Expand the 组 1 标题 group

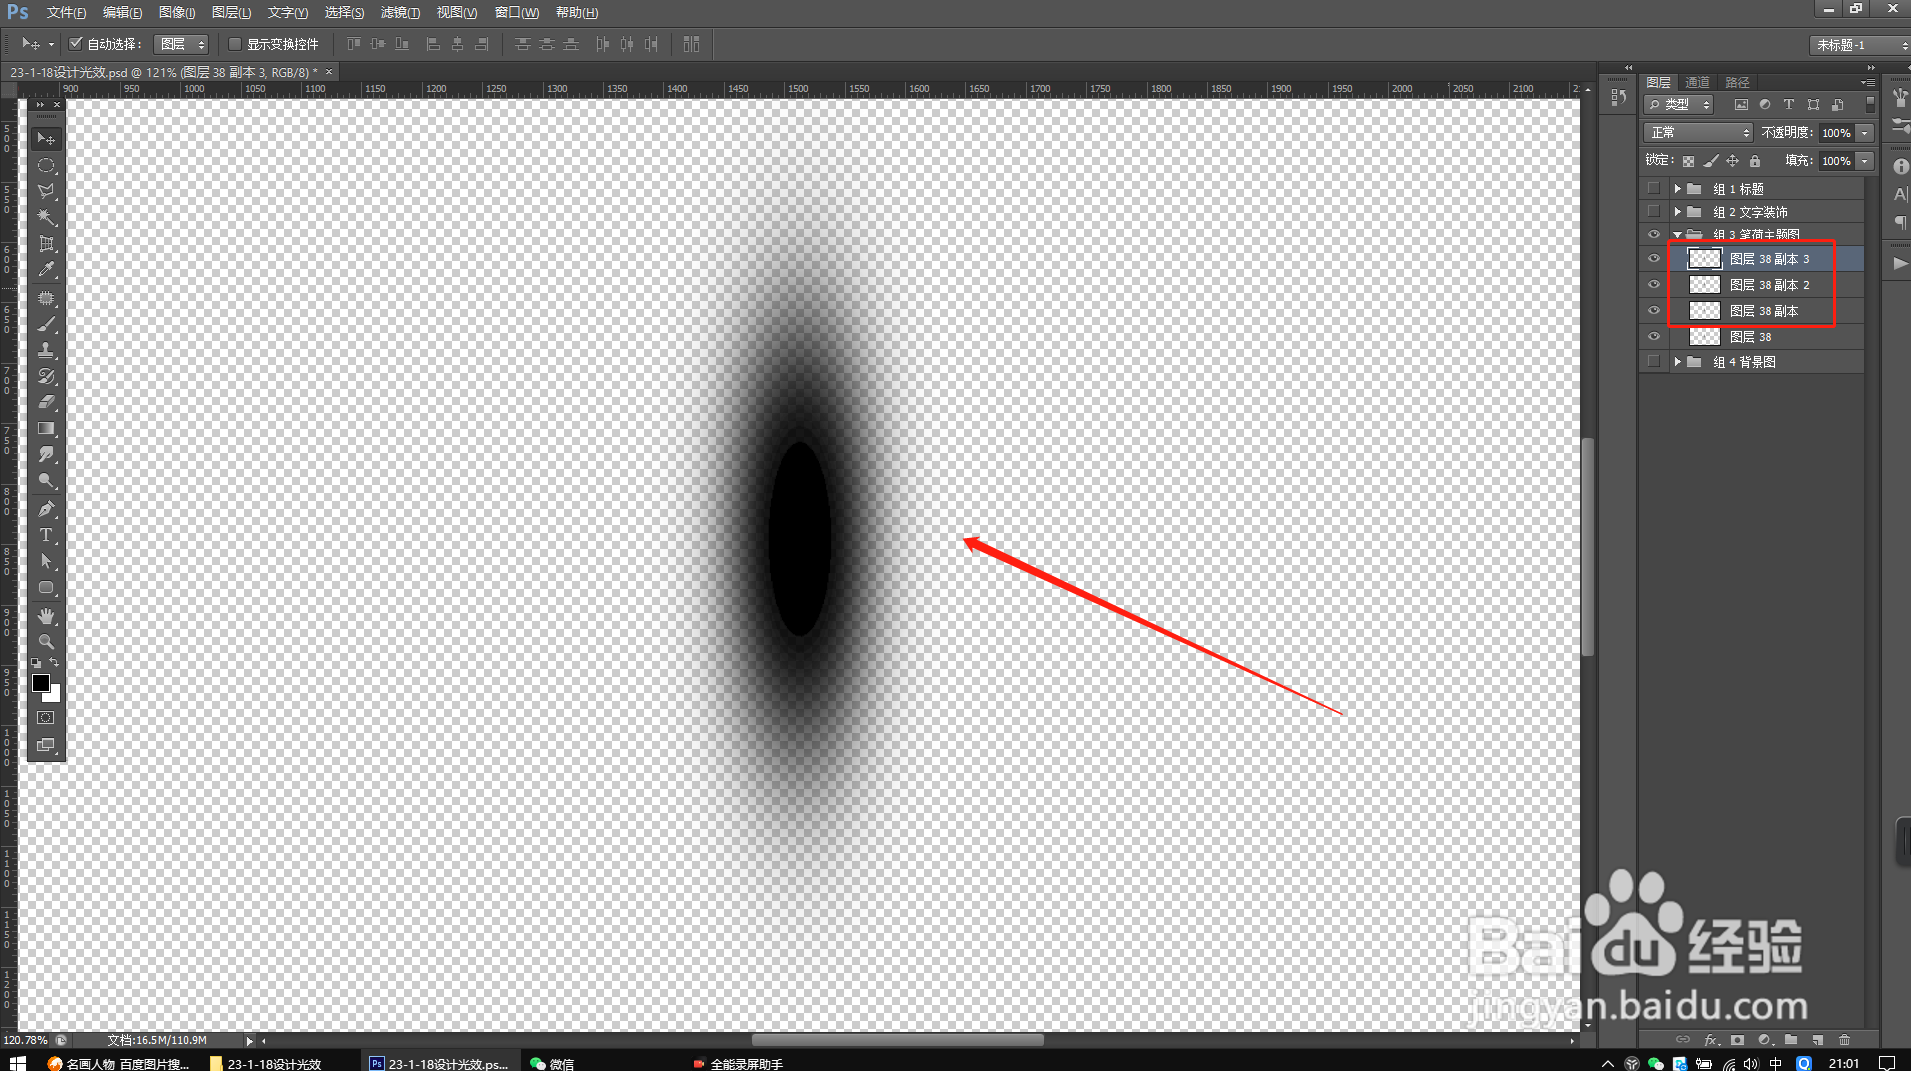click(1677, 188)
